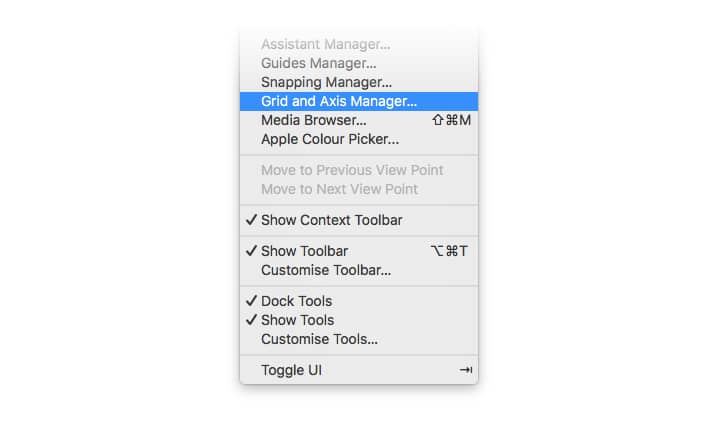Viewport: 717px width, 423px height.
Task: Click the checkmark beside Show Tools
Action: 251,320
